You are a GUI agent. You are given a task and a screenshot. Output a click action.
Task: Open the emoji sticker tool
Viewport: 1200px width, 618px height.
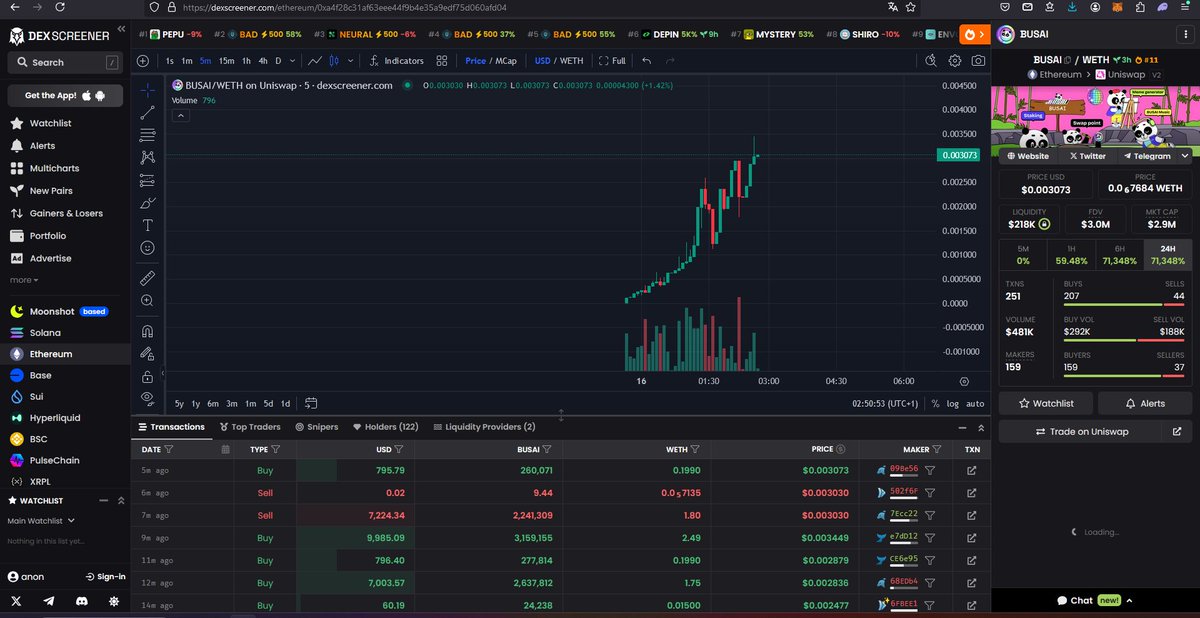click(x=148, y=247)
